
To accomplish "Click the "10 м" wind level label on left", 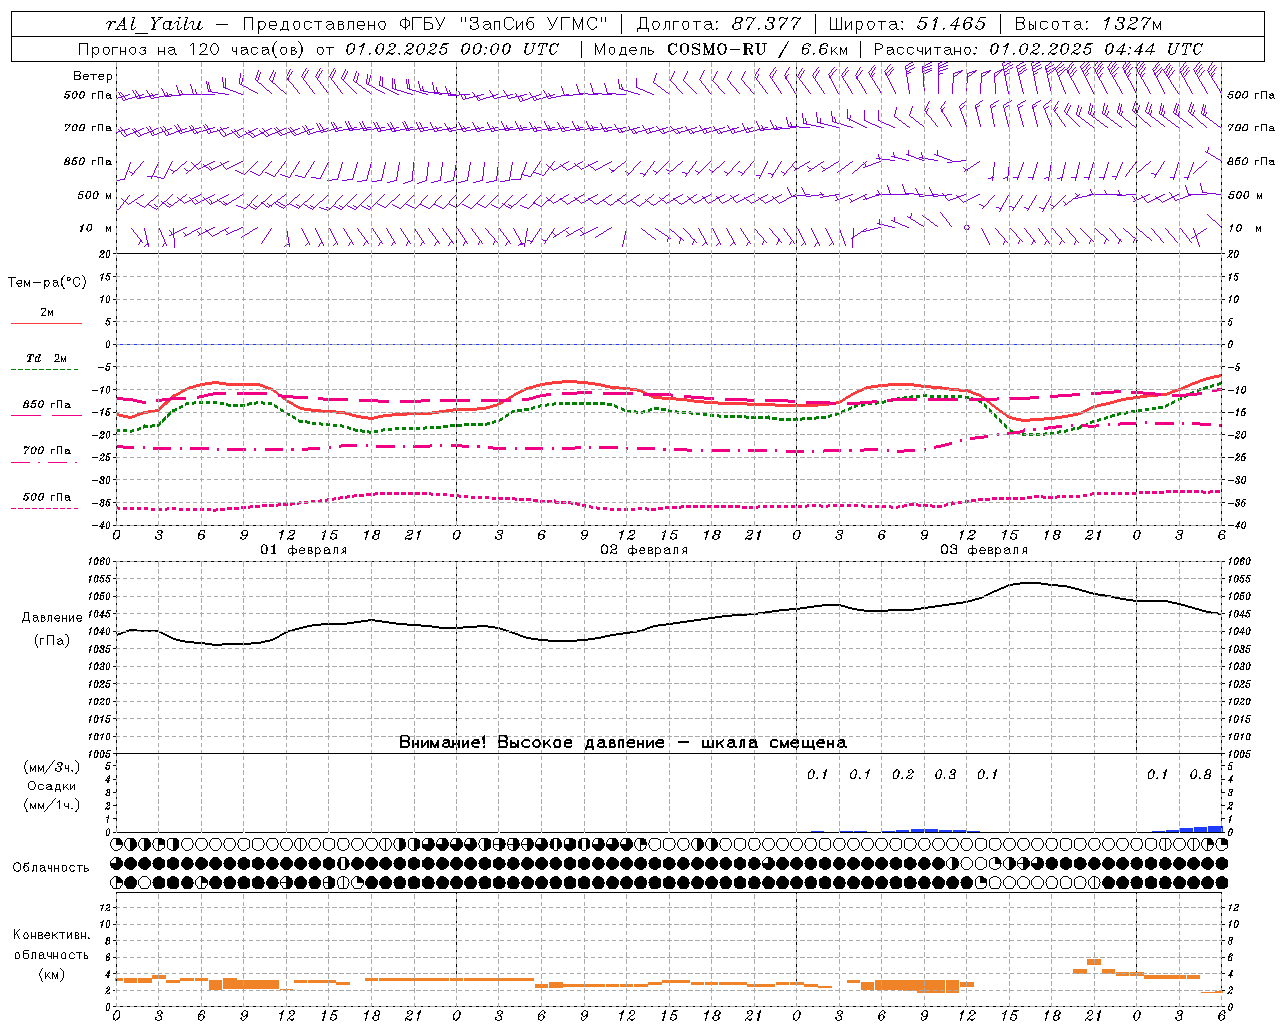I will click(x=95, y=228).
